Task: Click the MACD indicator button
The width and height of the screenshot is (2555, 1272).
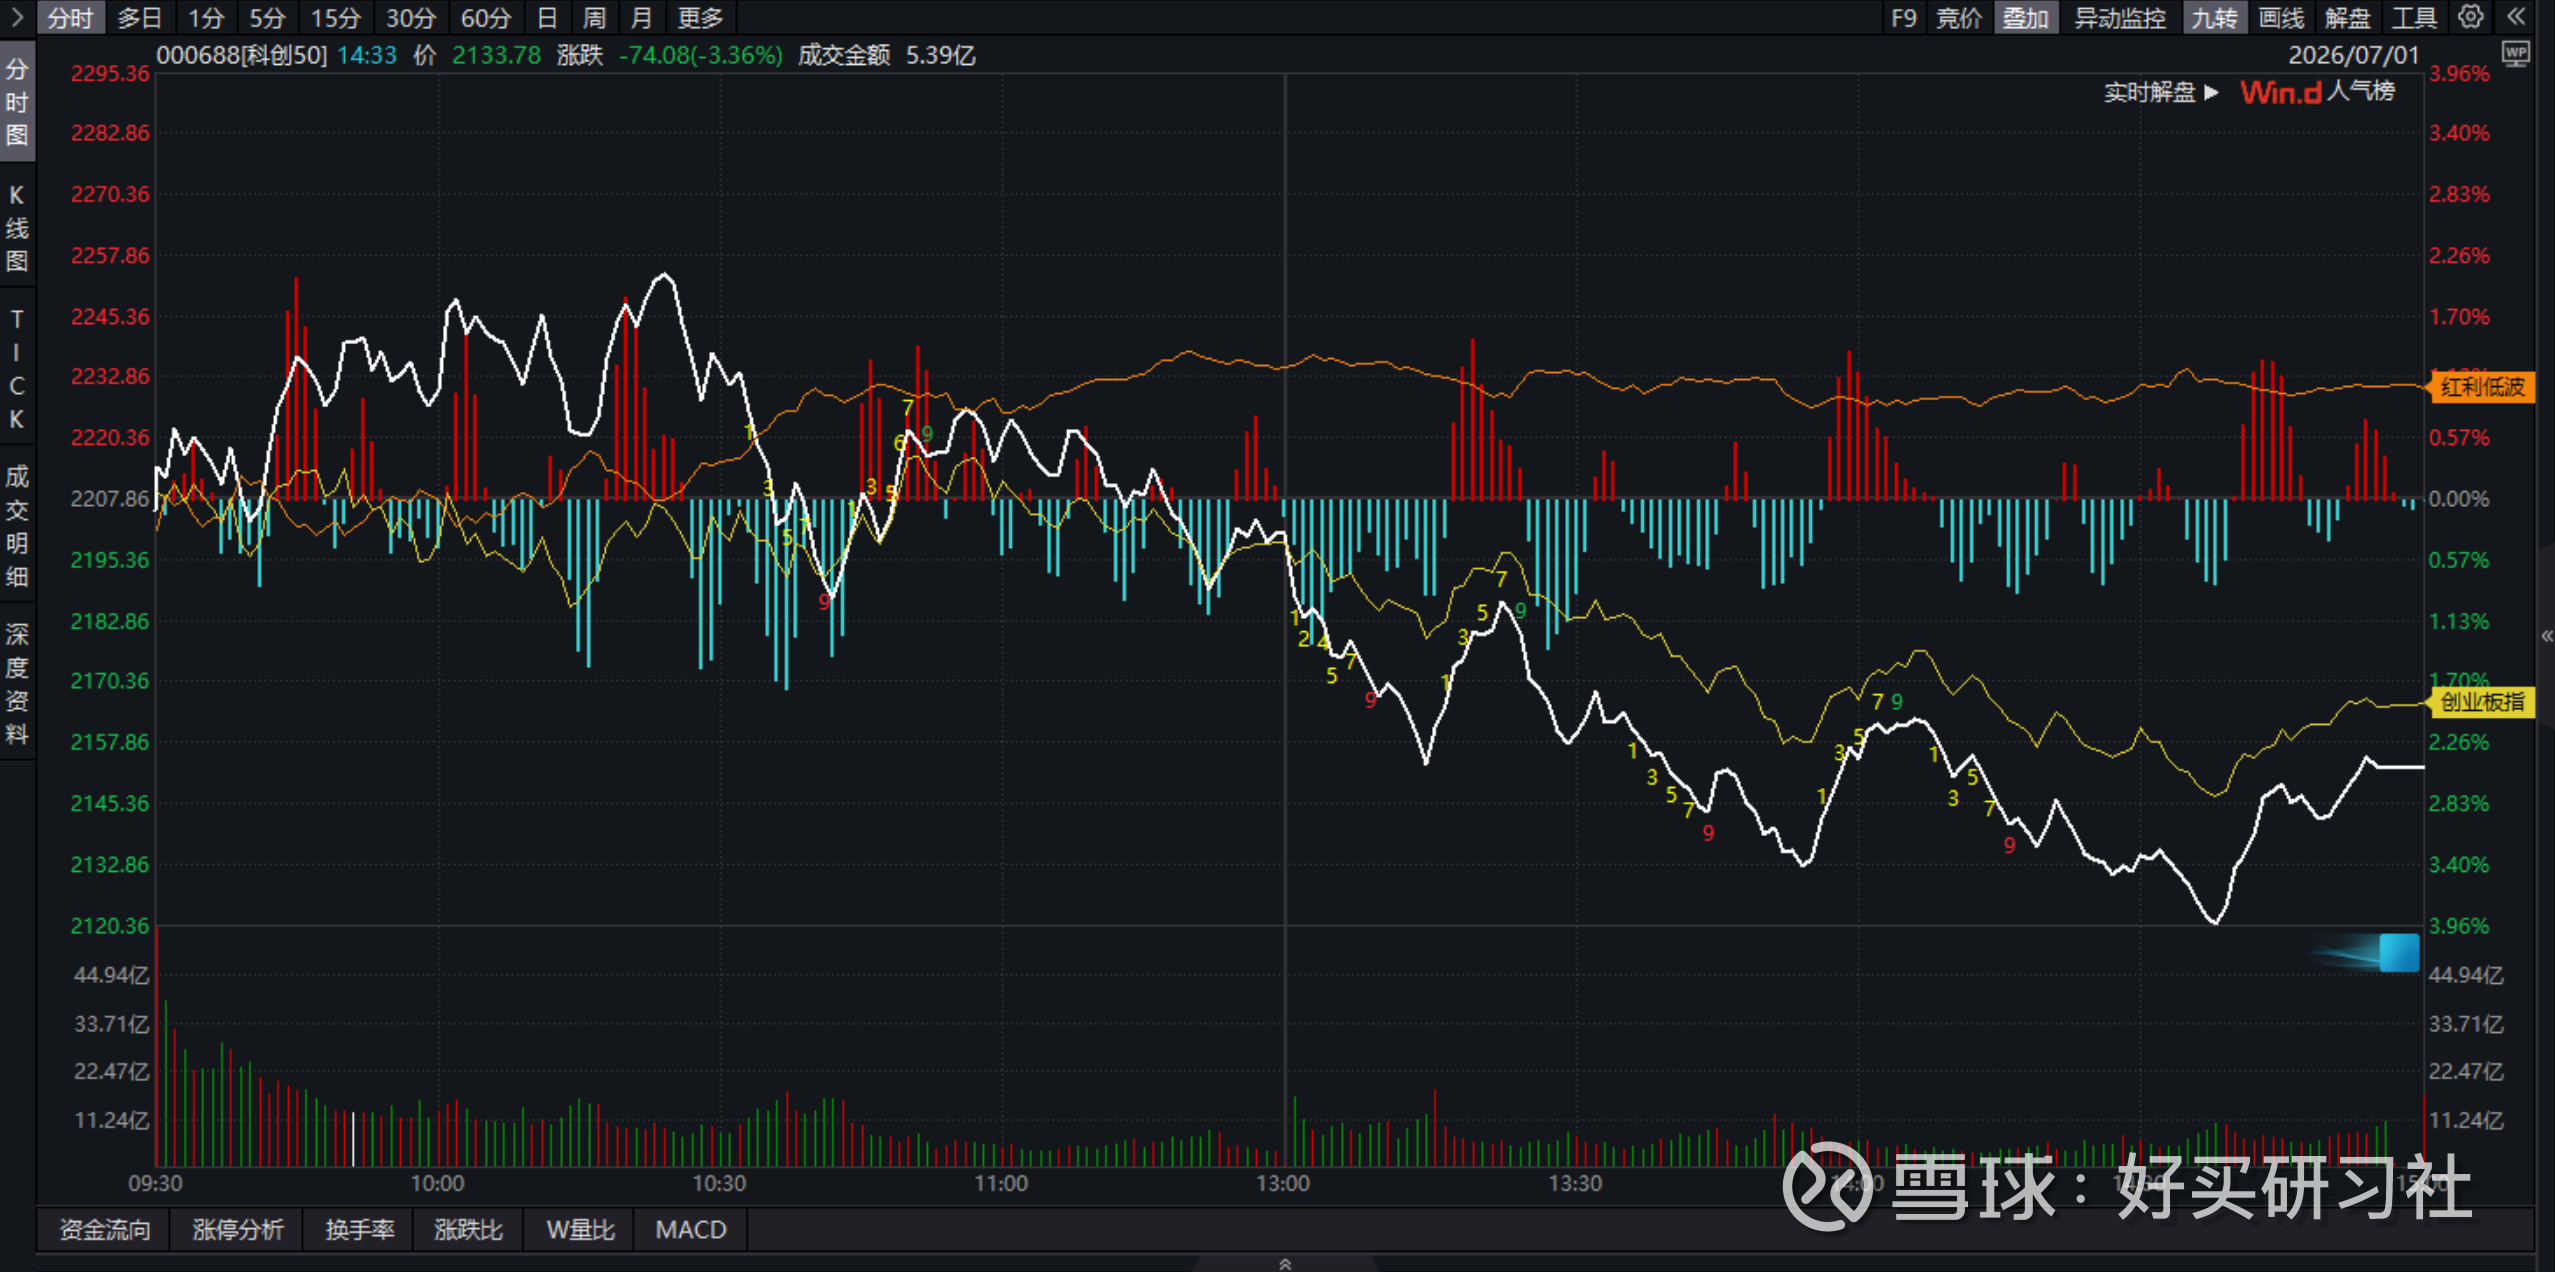Action: tap(690, 1229)
